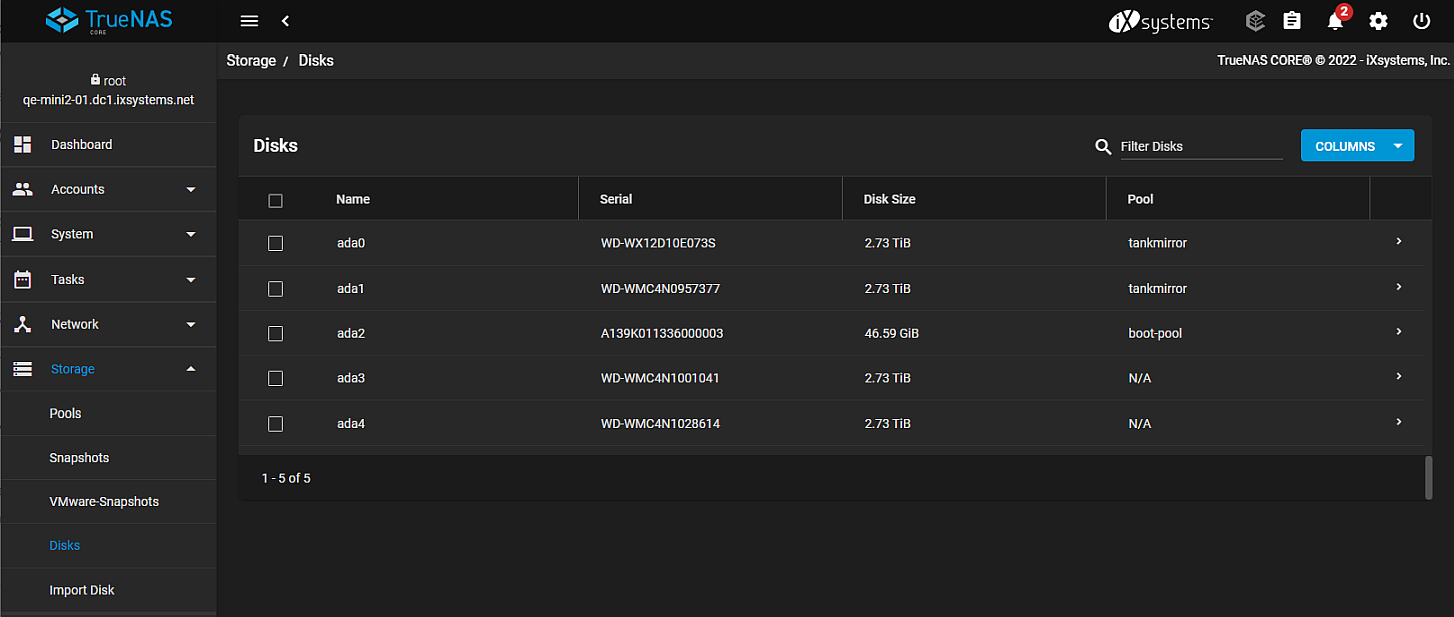This screenshot has width=1454, height=617.
Task: Open the settings gear icon
Action: pos(1379,21)
